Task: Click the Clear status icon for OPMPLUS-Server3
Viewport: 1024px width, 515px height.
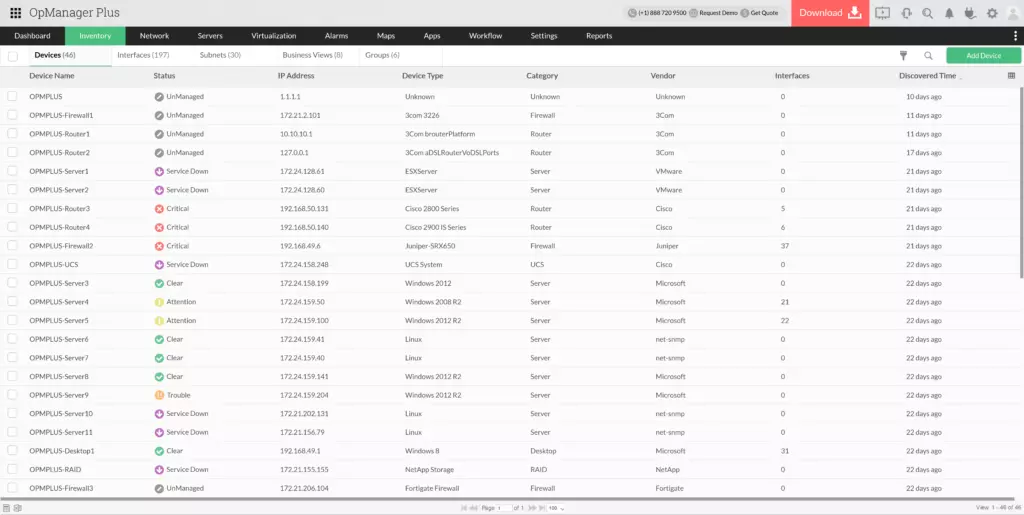Action: pyautogui.click(x=159, y=283)
